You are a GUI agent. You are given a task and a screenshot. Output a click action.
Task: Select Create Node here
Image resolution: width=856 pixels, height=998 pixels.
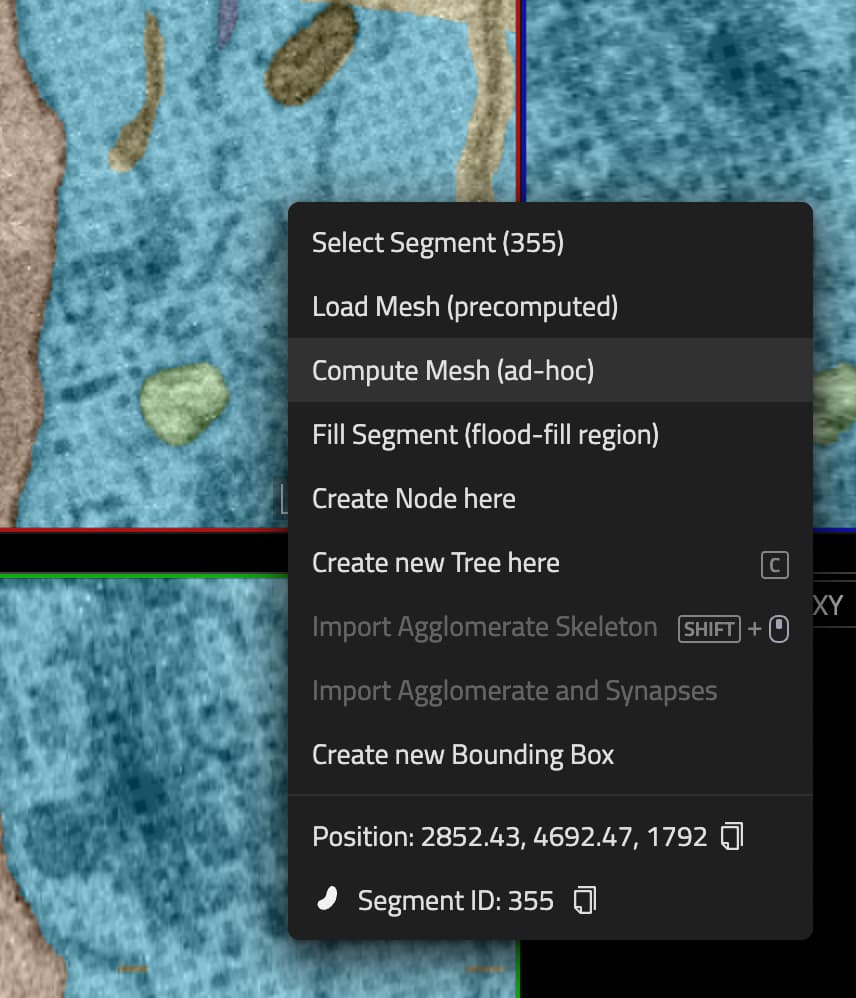(x=413, y=498)
